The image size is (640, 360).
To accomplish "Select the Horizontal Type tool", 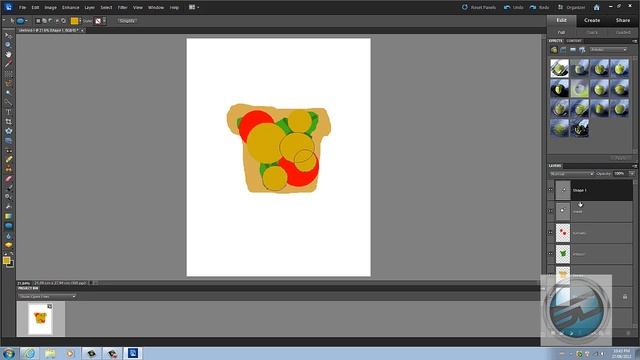I will click(x=8, y=112).
